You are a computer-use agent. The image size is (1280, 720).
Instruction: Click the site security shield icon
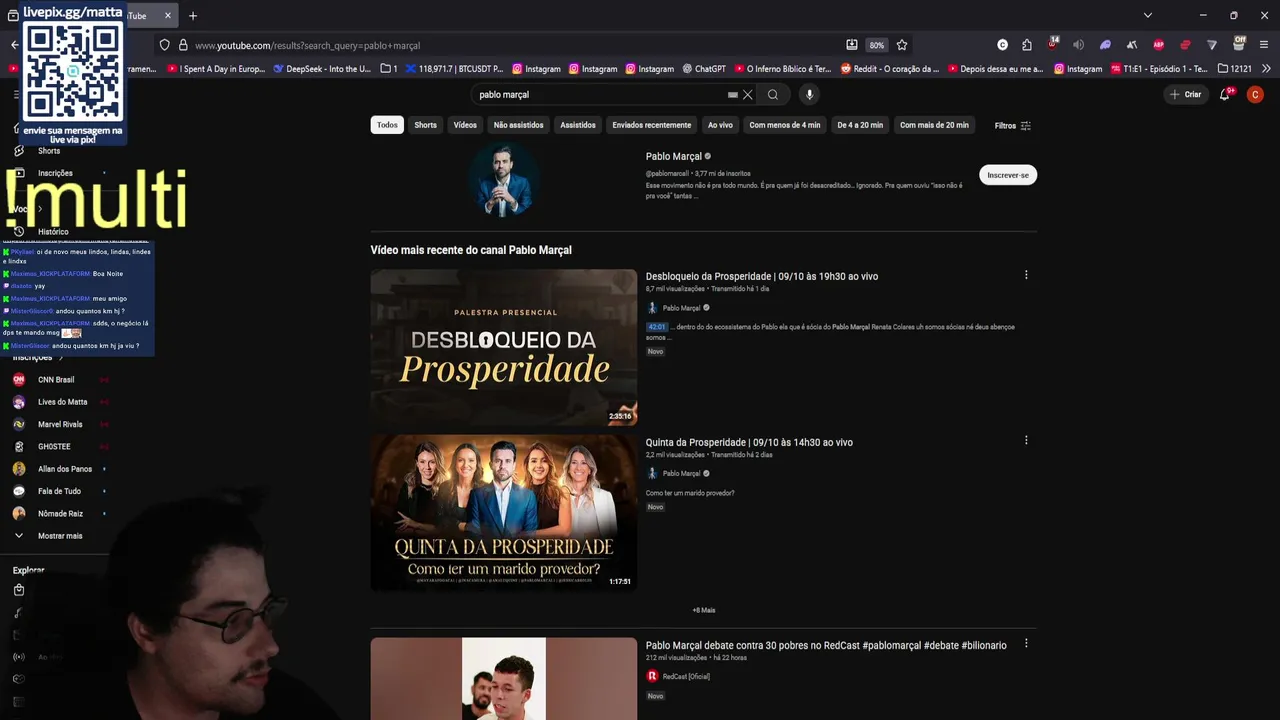pyautogui.click(x=165, y=45)
